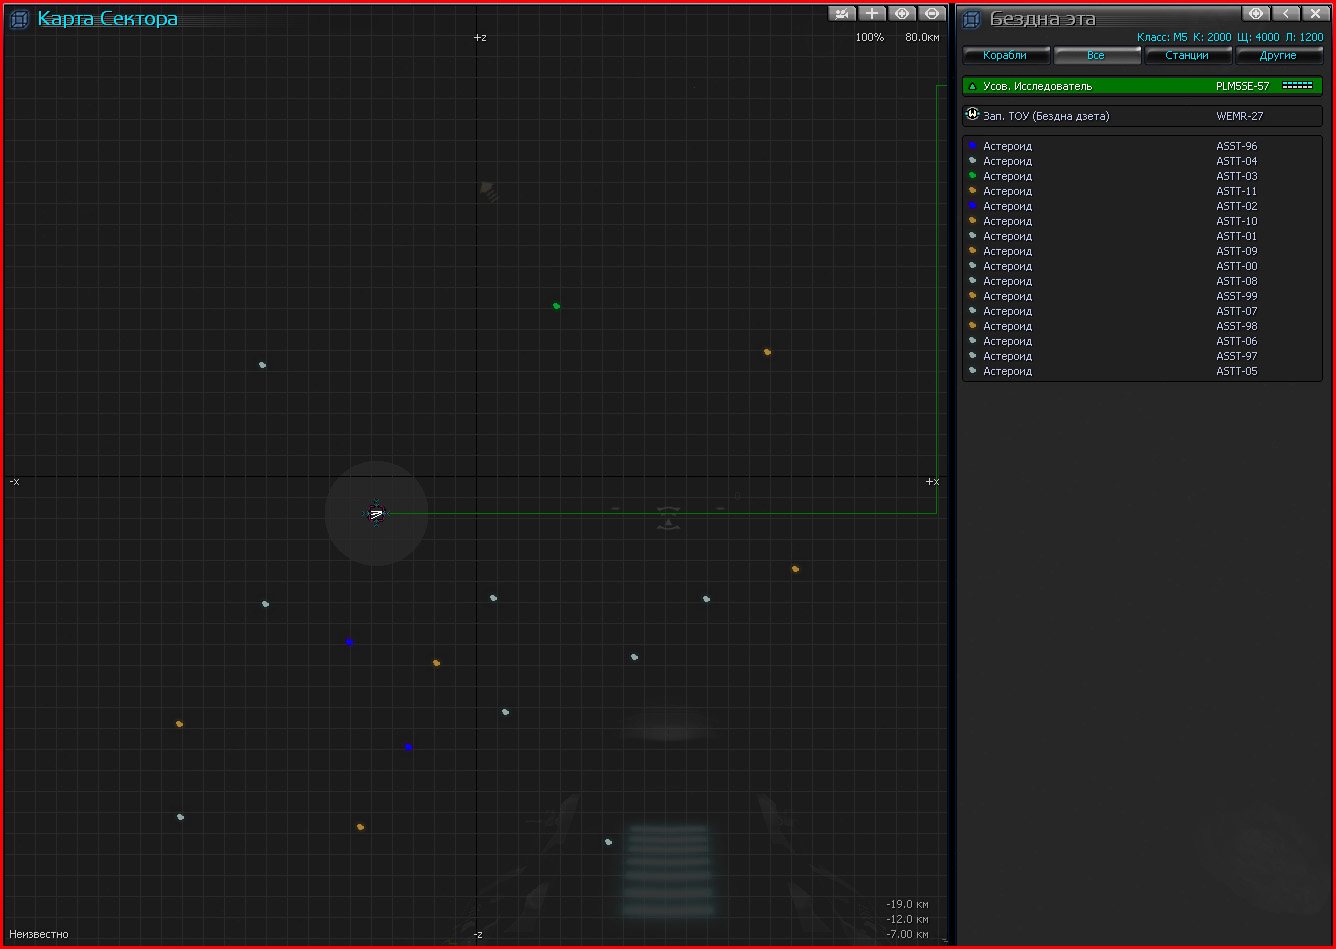Click the shield bar in PLM5SE-57 row
The width and height of the screenshot is (1336, 949).
pyautogui.click(x=1297, y=86)
